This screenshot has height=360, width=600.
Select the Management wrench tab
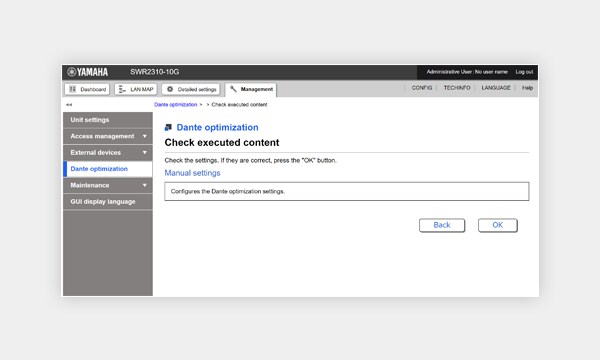(251, 90)
